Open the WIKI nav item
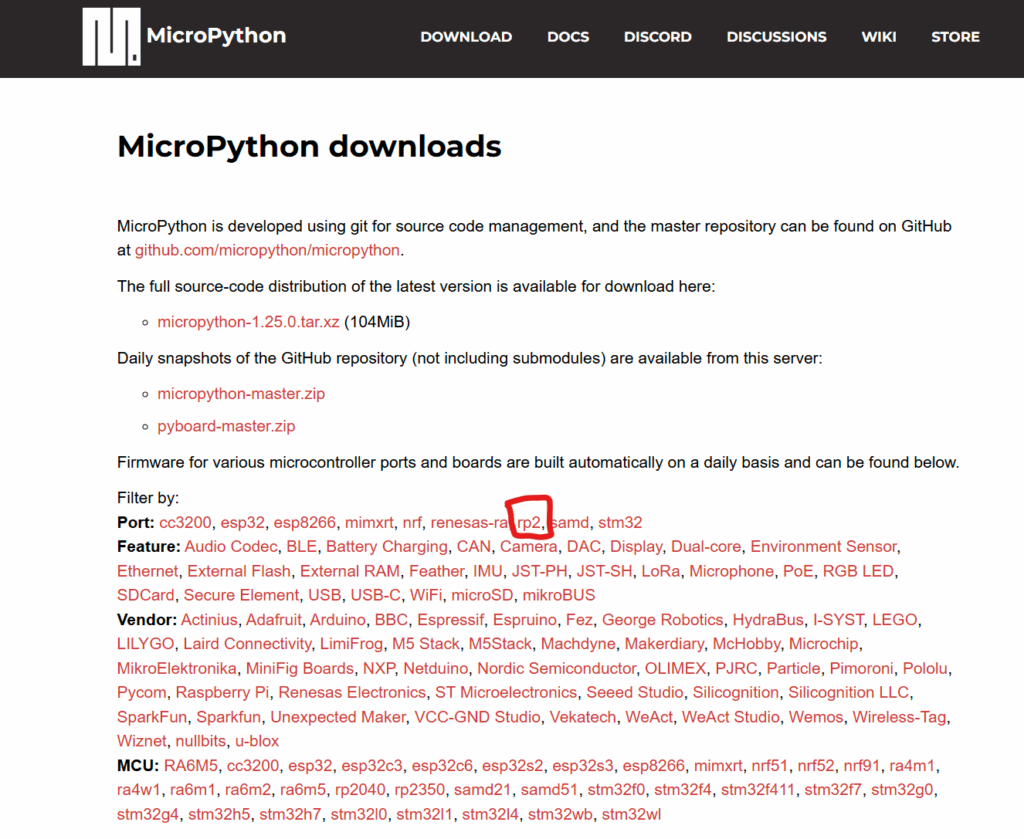The width and height of the screenshot is (1024, 839). coord(878,37)
